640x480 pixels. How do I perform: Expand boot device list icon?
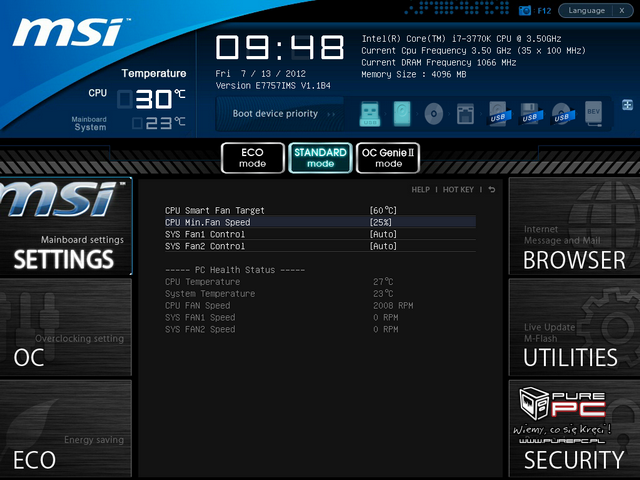[627, 105]
